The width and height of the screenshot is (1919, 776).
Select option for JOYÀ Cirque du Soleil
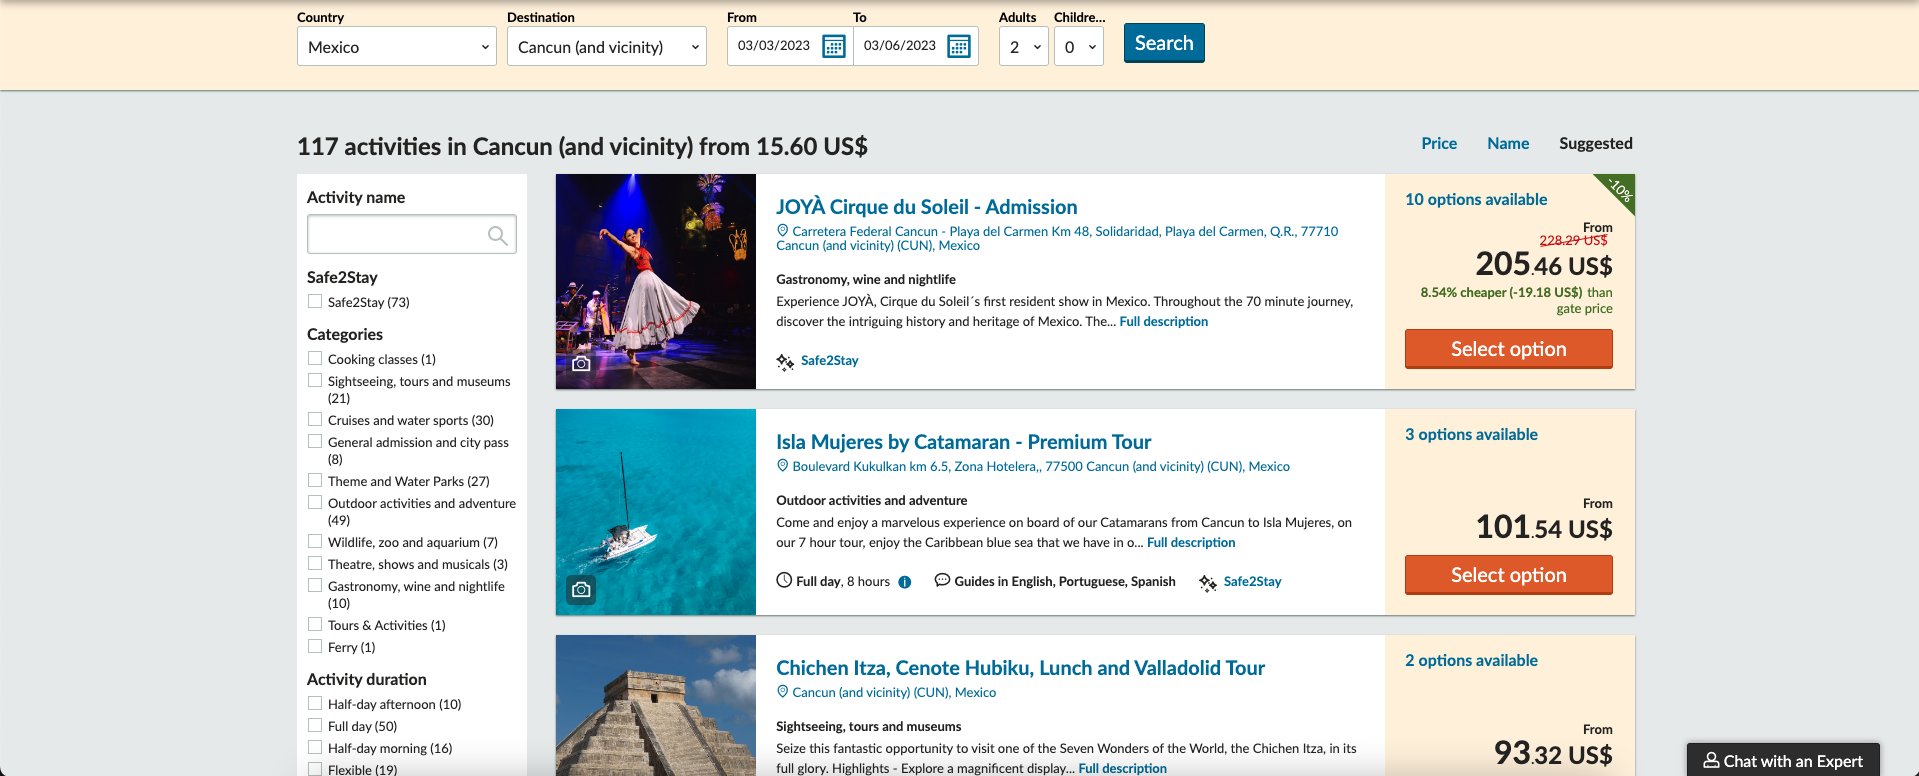(1509, 349)
